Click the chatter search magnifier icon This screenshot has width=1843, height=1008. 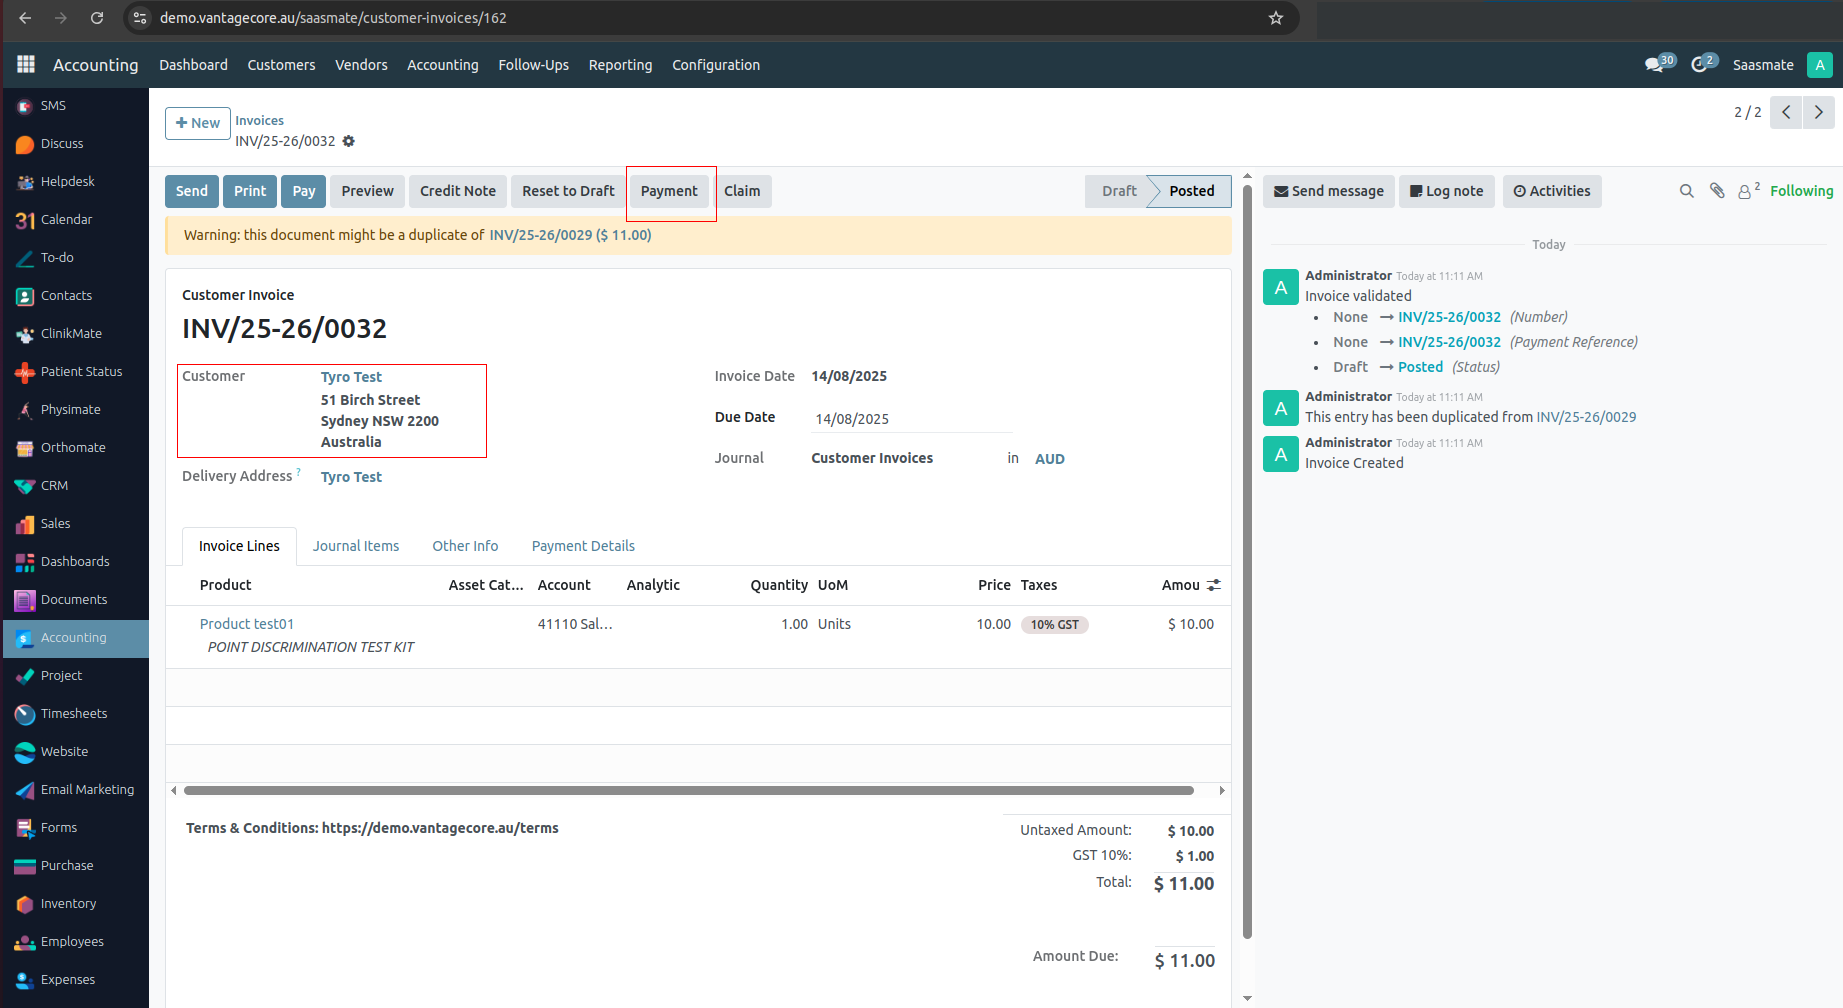[1686, 191]
